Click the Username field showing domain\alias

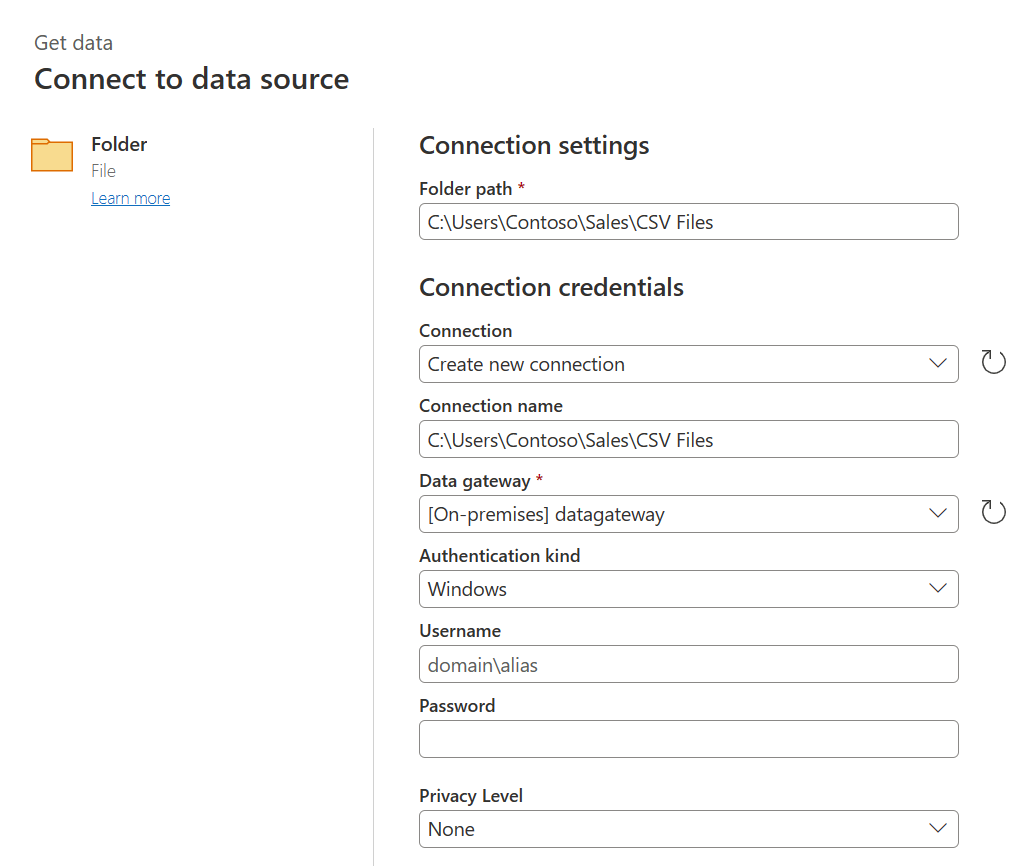click(688, 664)
